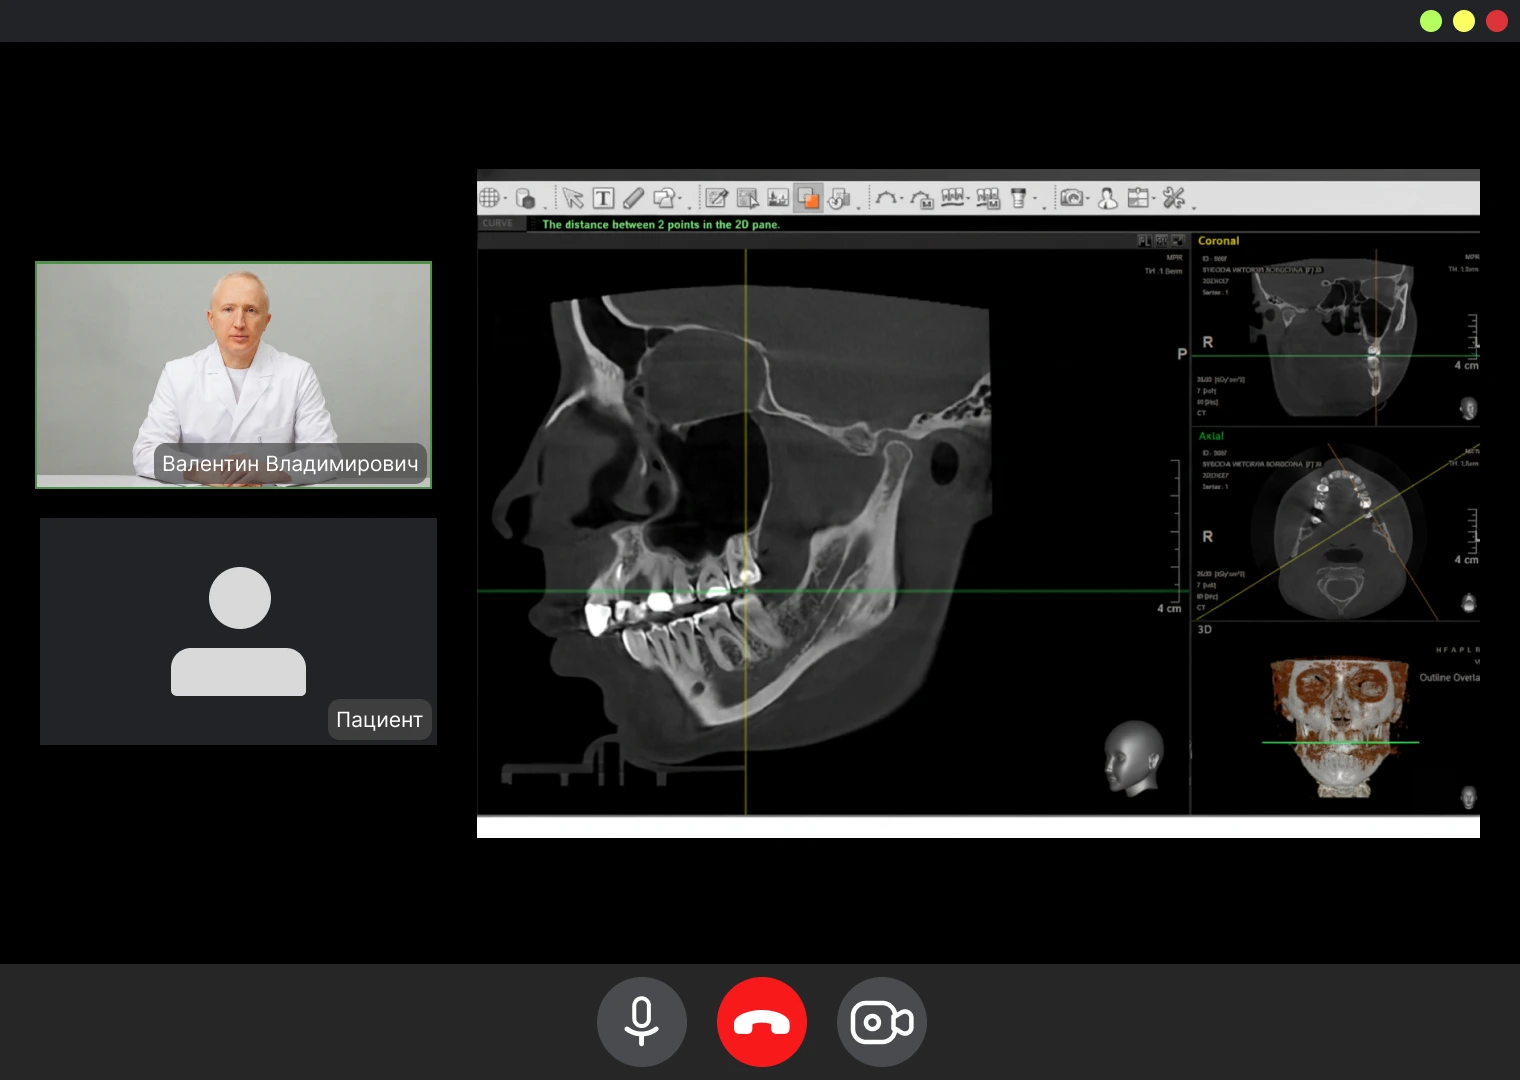
Task: Pick the ruler measurement tool
Action: pyautogui.click(x=633, y=198)
